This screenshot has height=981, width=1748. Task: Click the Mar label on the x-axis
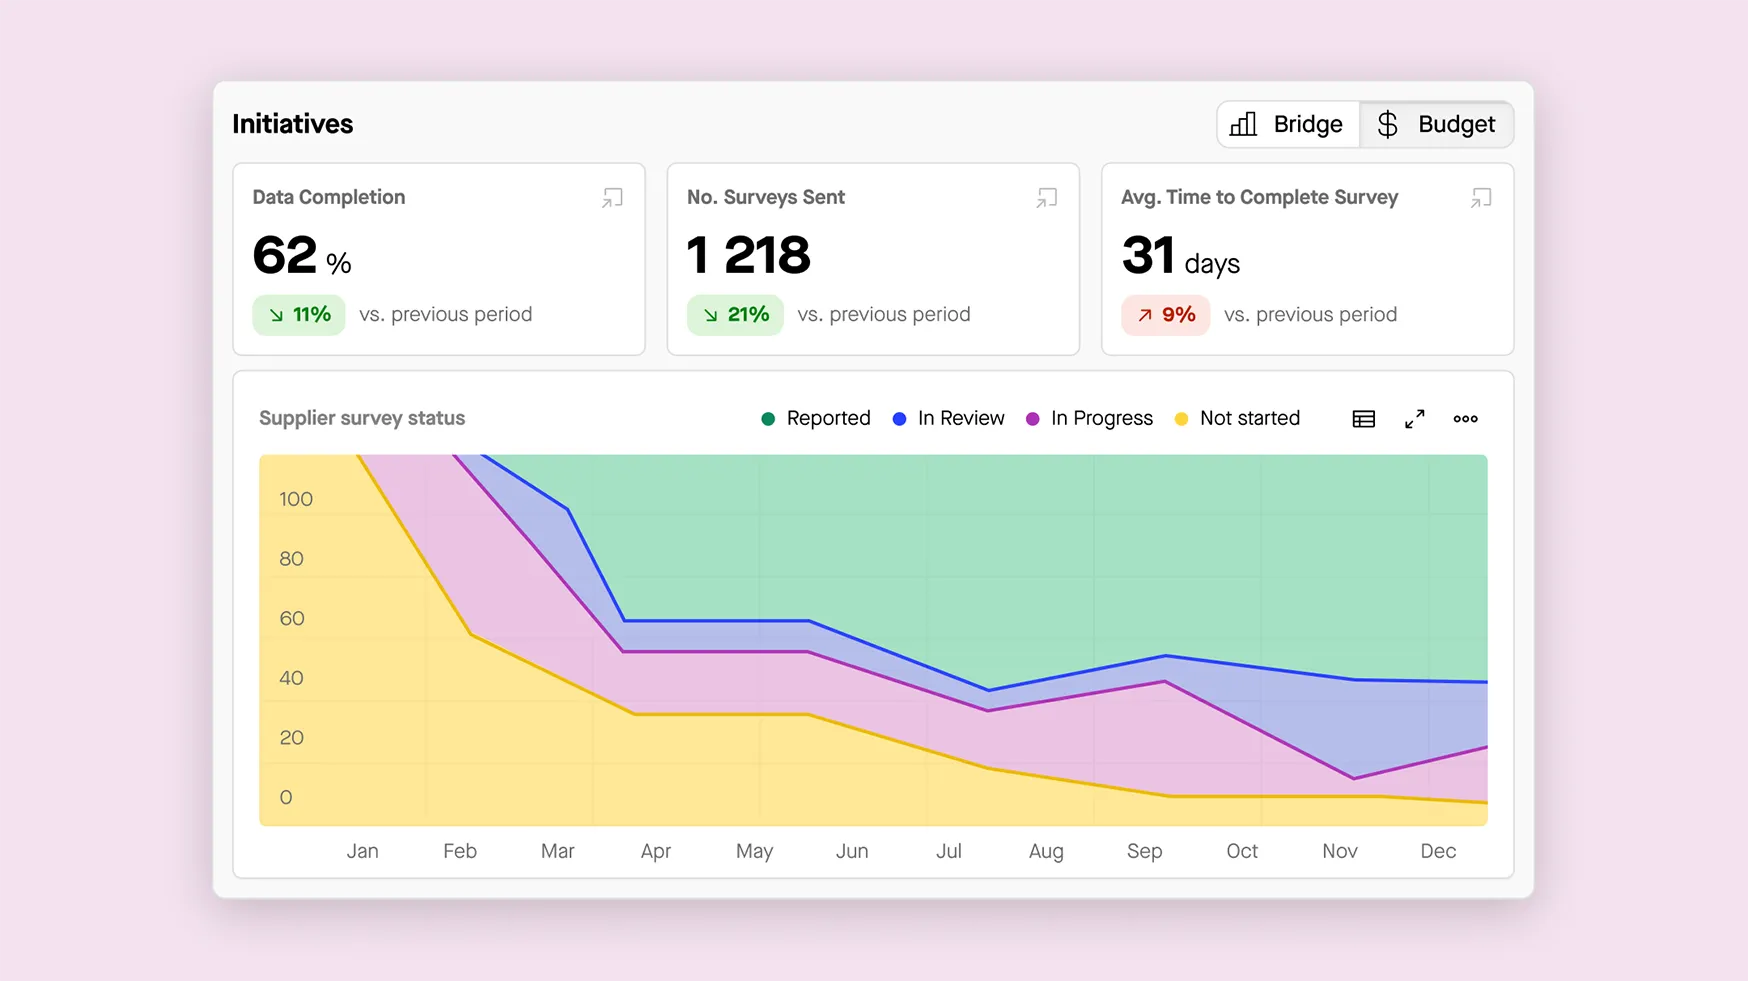557,851
